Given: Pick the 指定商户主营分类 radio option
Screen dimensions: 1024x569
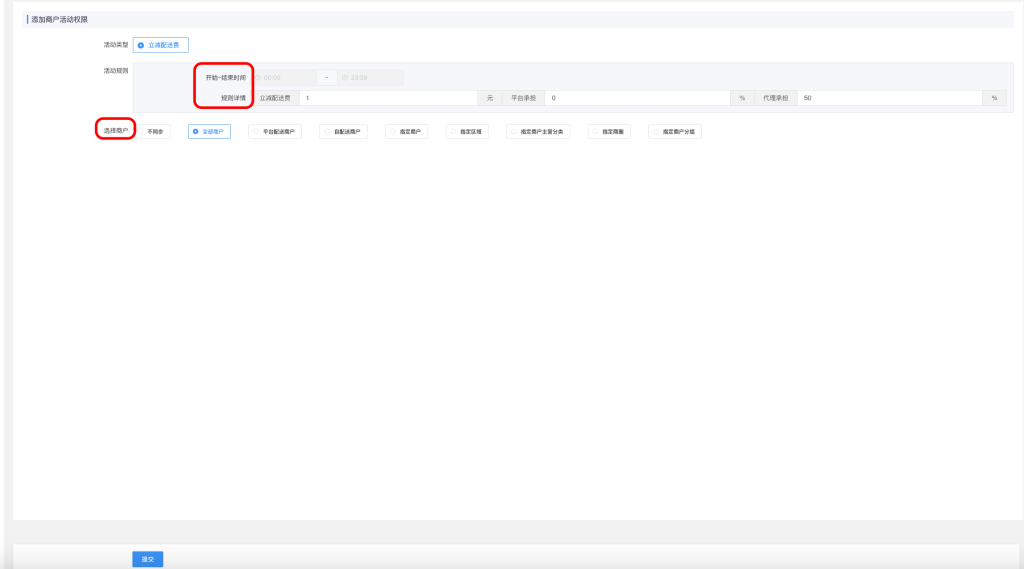Looking at the screenshot, I should tap(538, 131).
